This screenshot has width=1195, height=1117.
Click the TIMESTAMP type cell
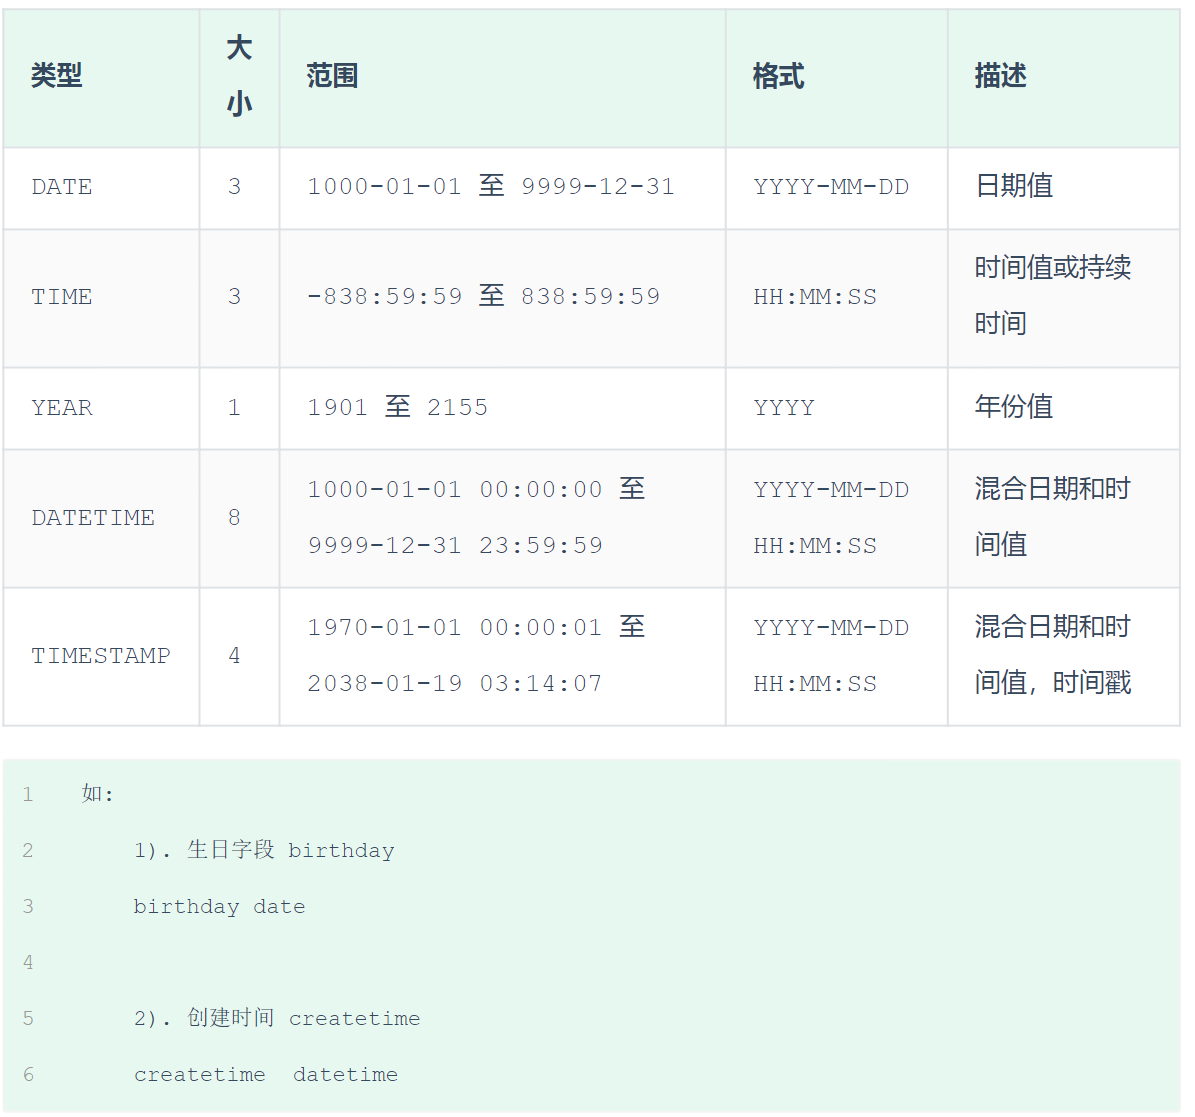click(x=101, y=656)
